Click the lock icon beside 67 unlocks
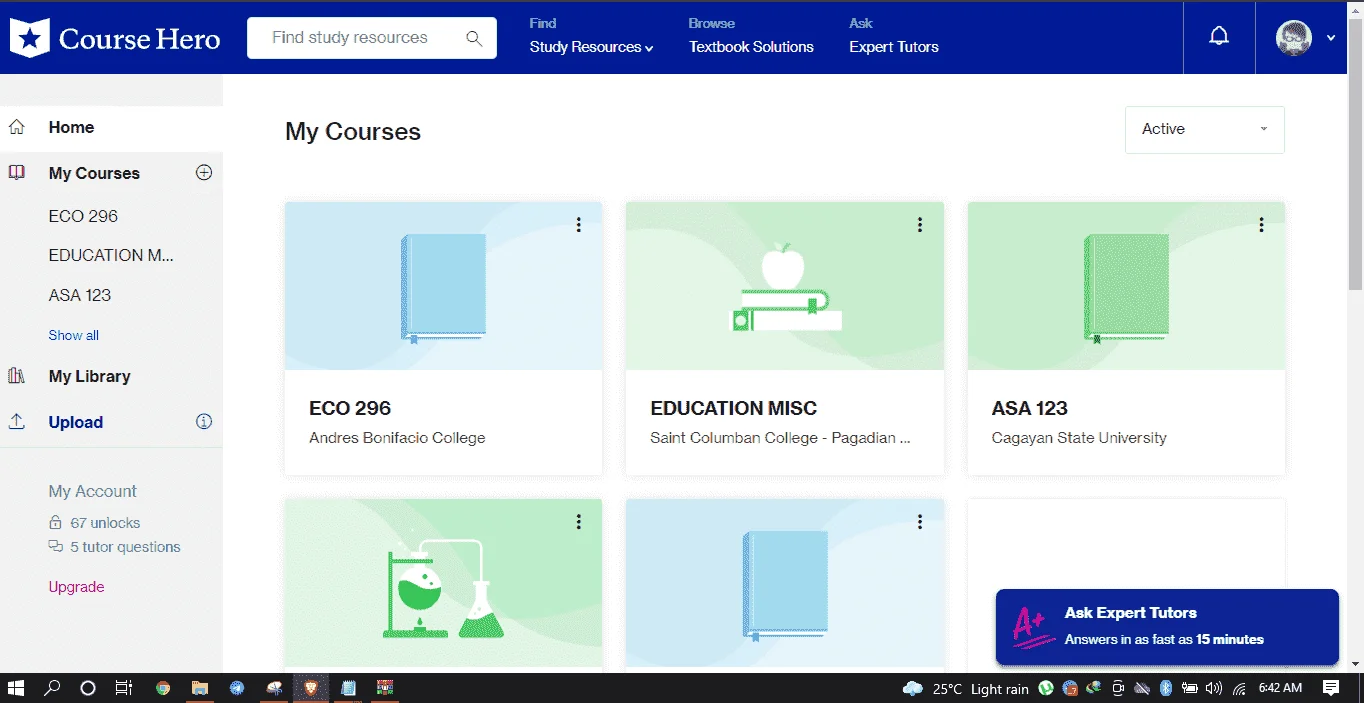The width and height of the screenshot is (1364, 703). pyautogui.click(x=55, y=523)
